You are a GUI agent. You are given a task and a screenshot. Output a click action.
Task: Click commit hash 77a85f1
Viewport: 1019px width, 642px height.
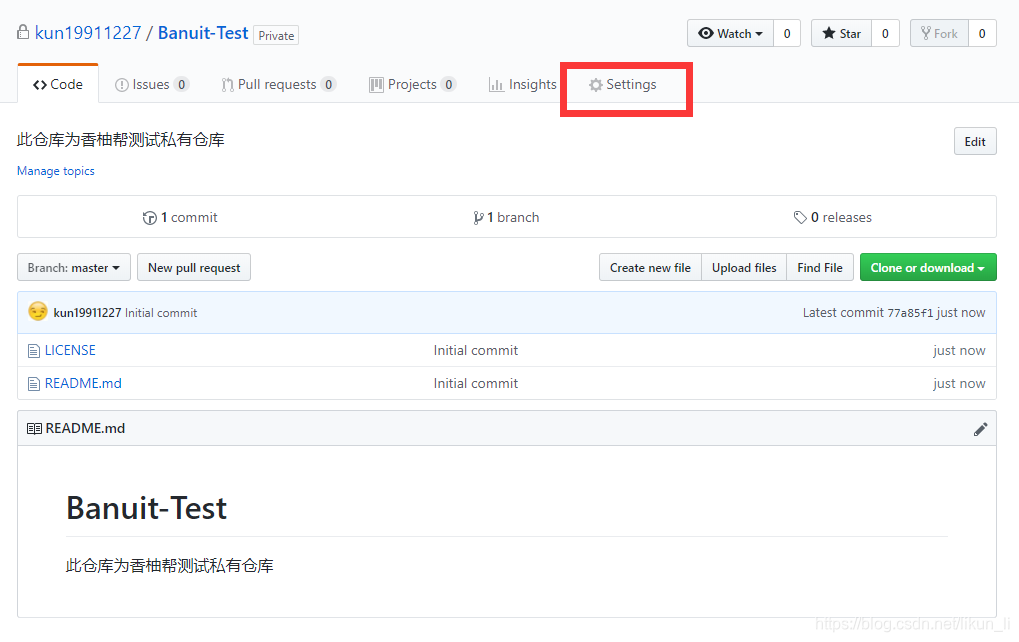pos(910,313)
